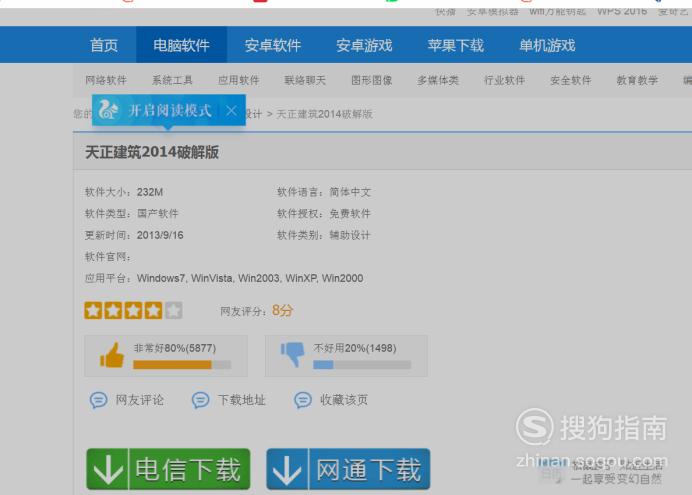Image resolution: width=692 pixels, height=495 pixels.
Task: Click the 天正建筑2014破解版 page title
Action: tap(152, 152)
